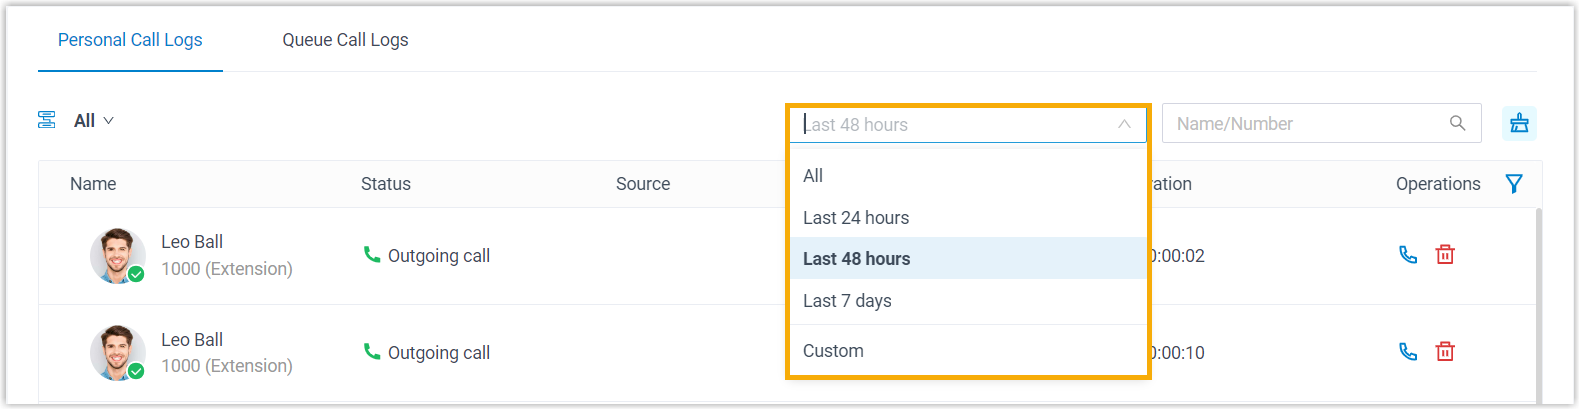Click the delete trash icon in first row
1580x410 pixels.
[x=1445, y=255]
